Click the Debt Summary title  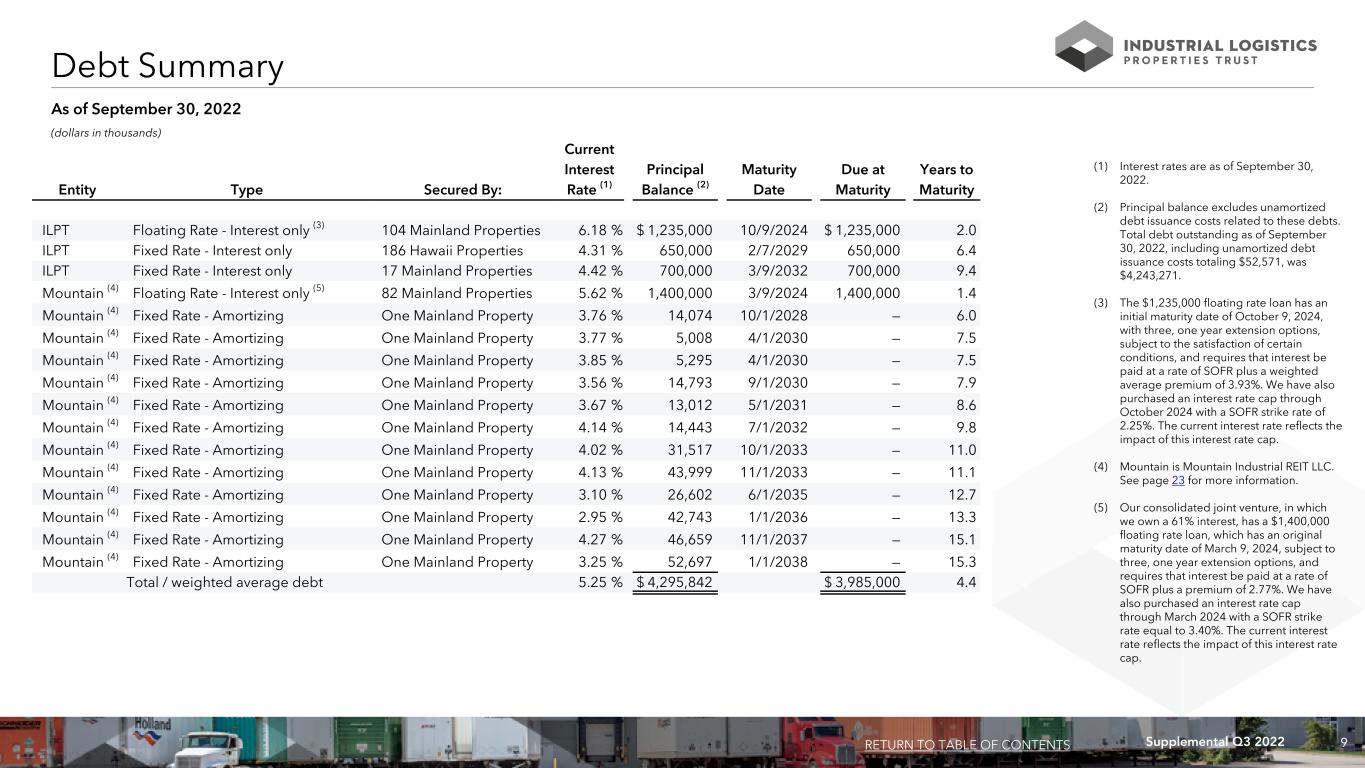tap(168, 66)
